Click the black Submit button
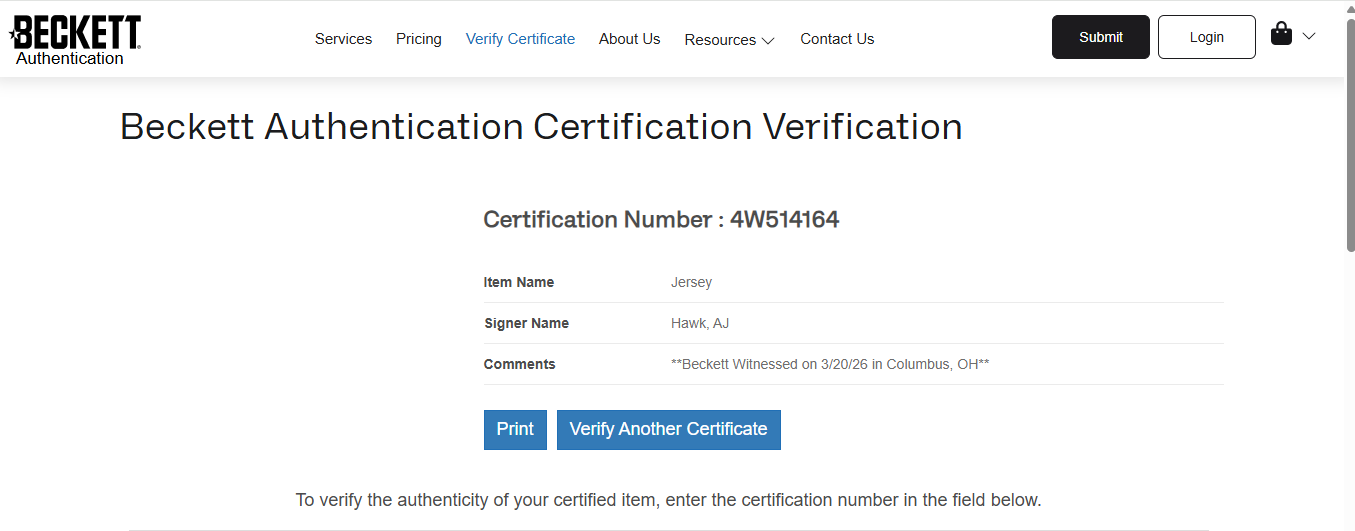Viewport: 1355px width, 531px height. 1101,37
